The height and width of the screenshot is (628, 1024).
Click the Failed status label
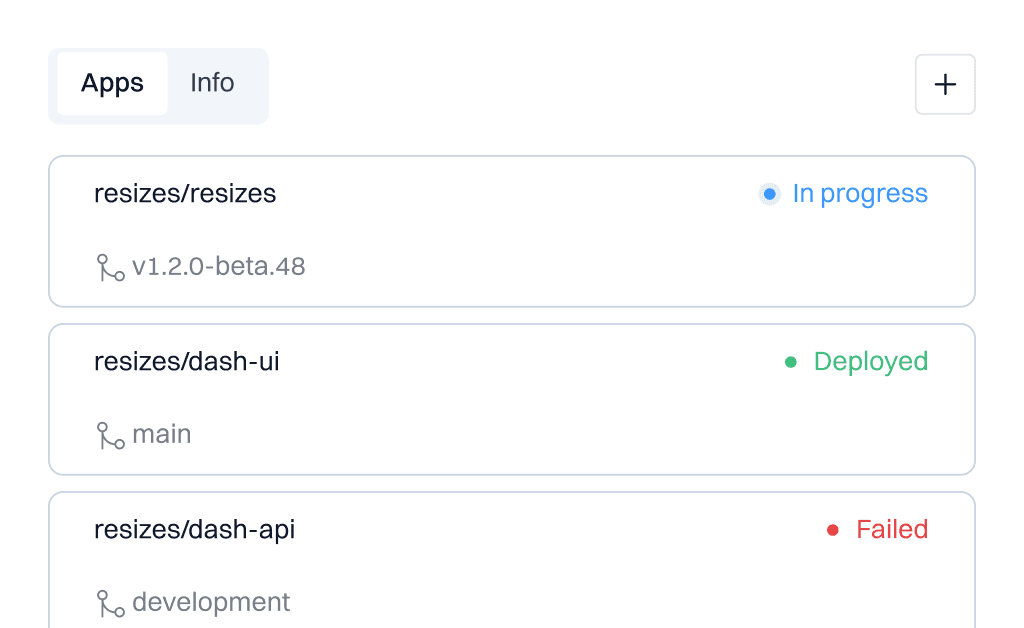(x=892, y=529)
